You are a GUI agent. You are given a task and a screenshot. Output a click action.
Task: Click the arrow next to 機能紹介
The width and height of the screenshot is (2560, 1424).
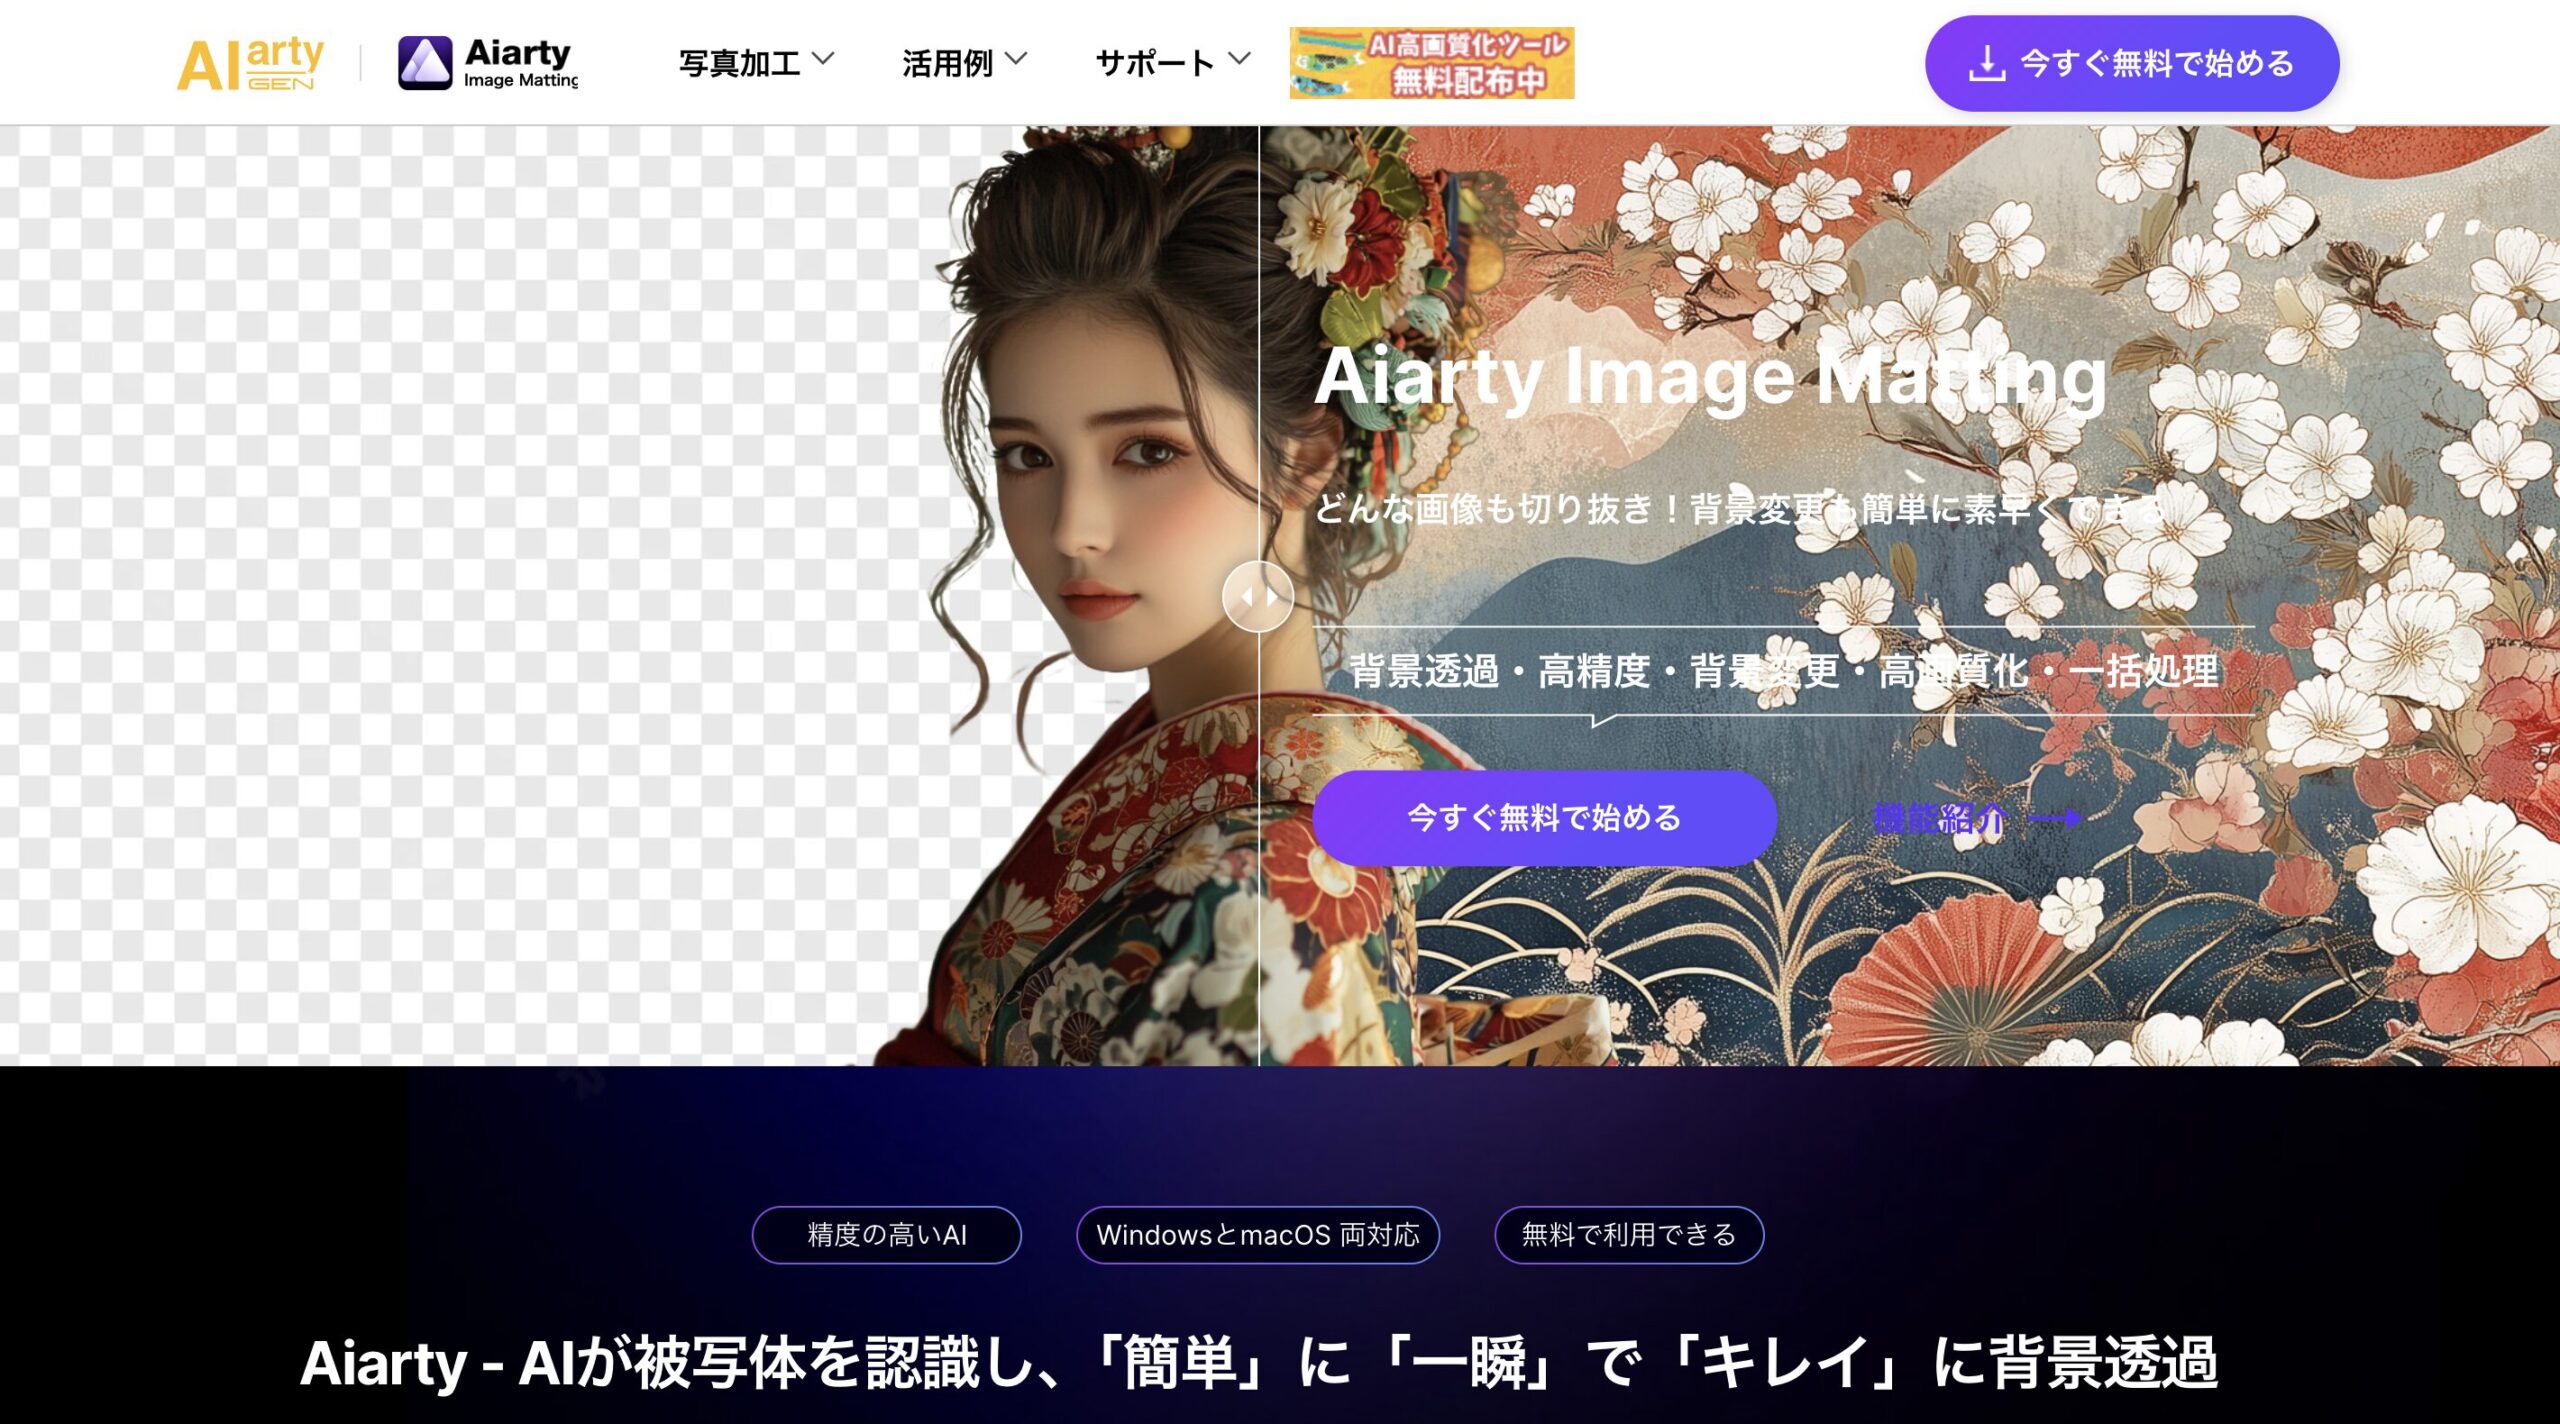2056,819
